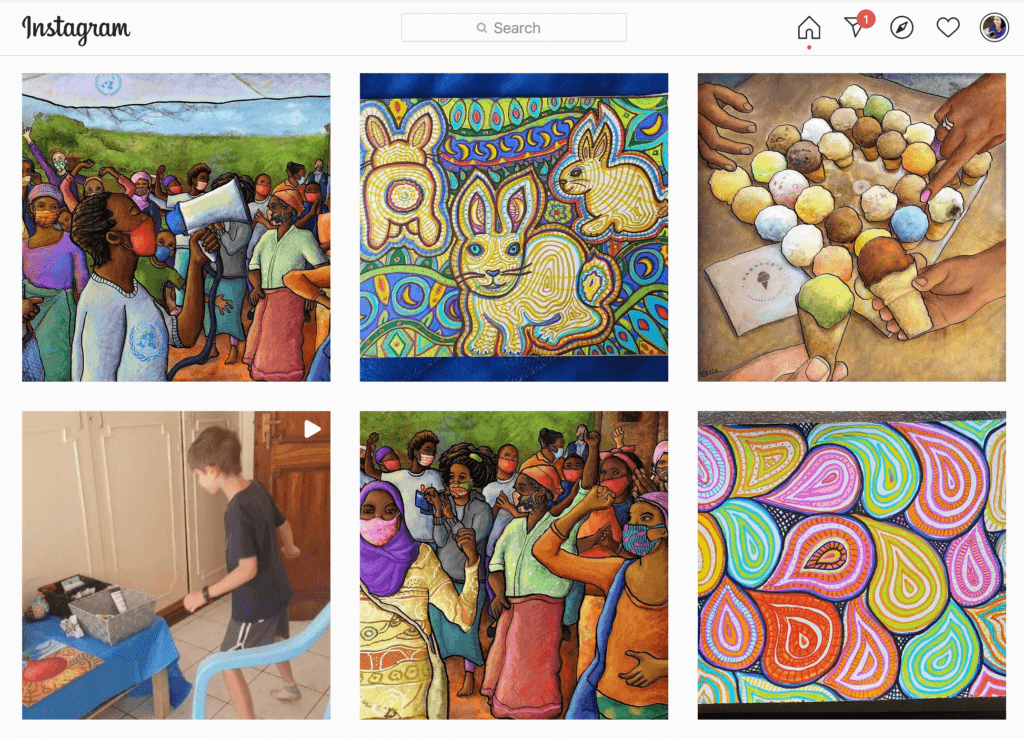
Task: Open direct messages with one notification
Action: 854,27
